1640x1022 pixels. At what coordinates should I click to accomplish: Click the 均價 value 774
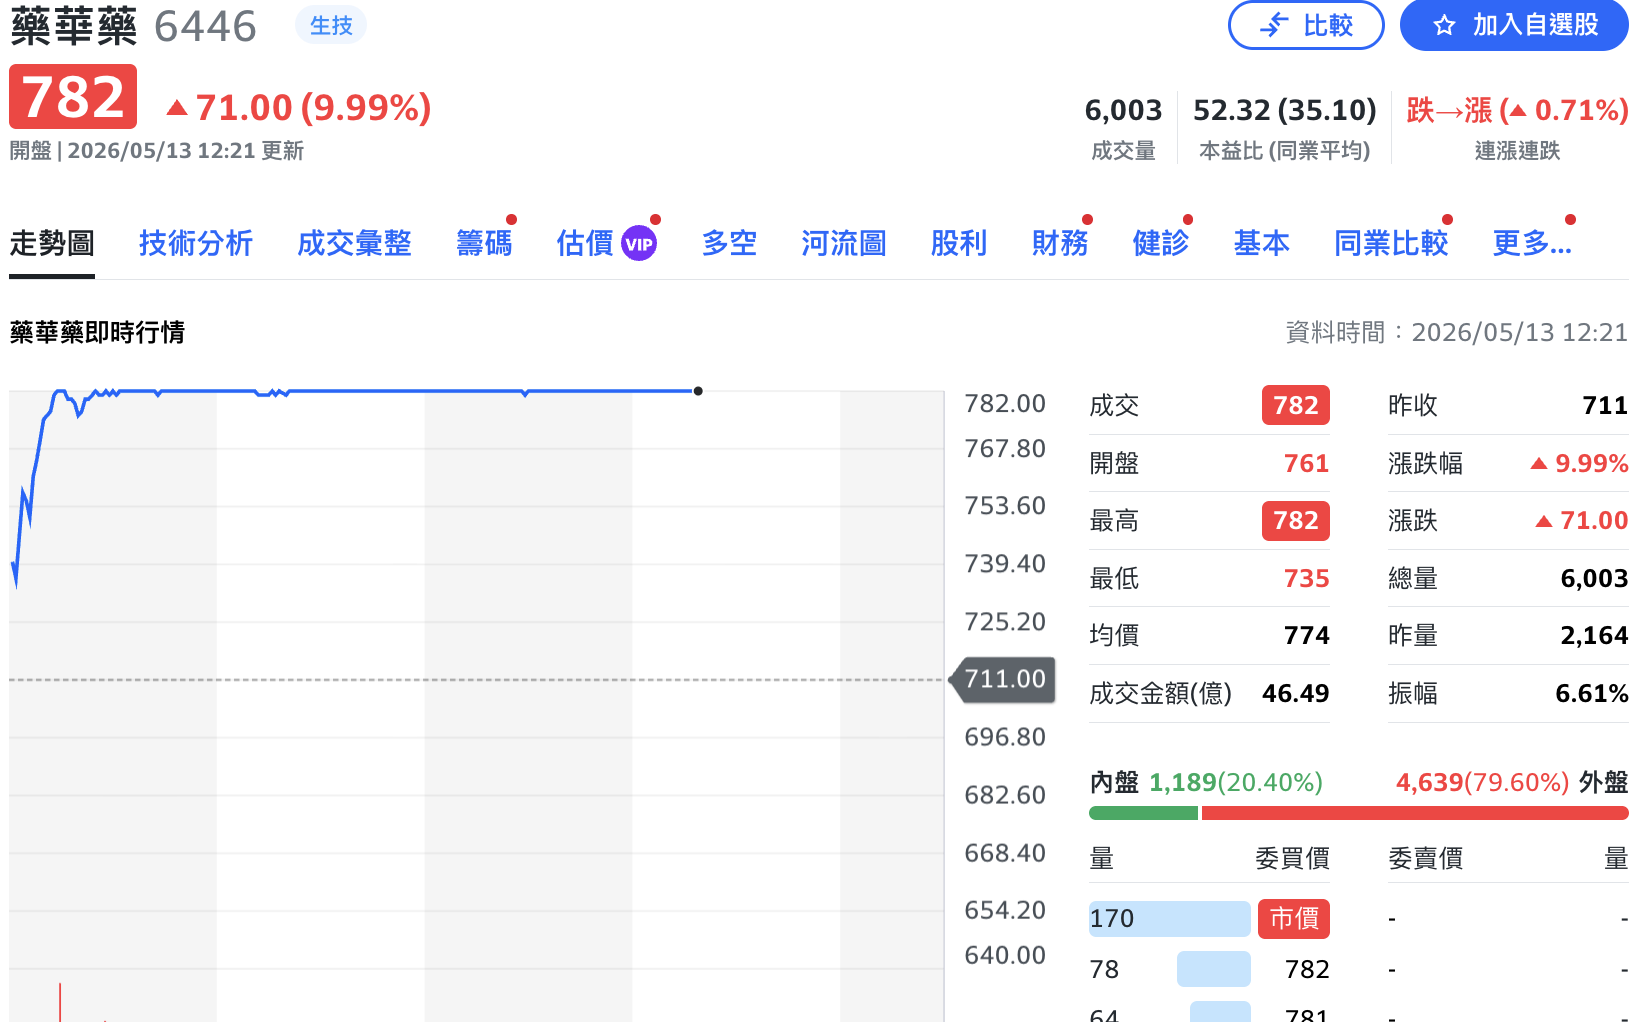pos(1306,635)
